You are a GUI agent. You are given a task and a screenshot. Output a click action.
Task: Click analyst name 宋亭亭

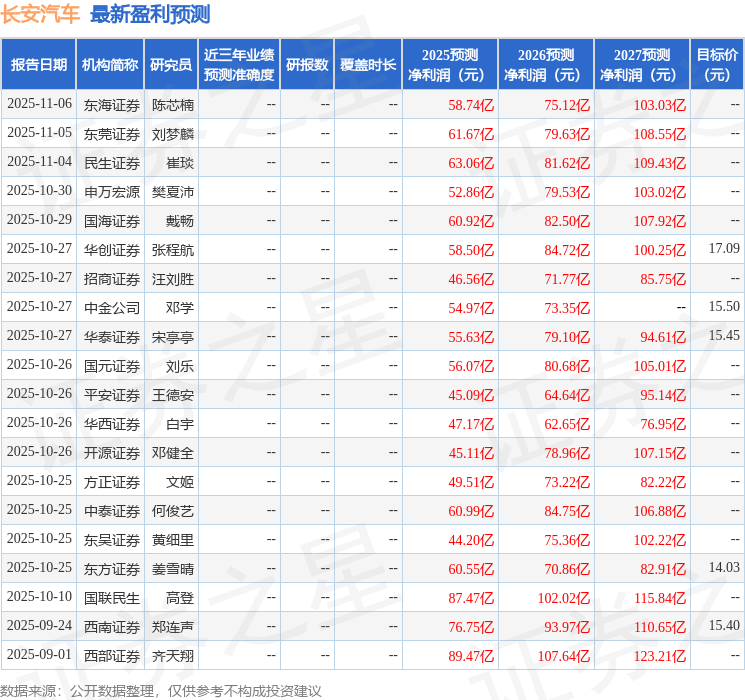point(173,337)
